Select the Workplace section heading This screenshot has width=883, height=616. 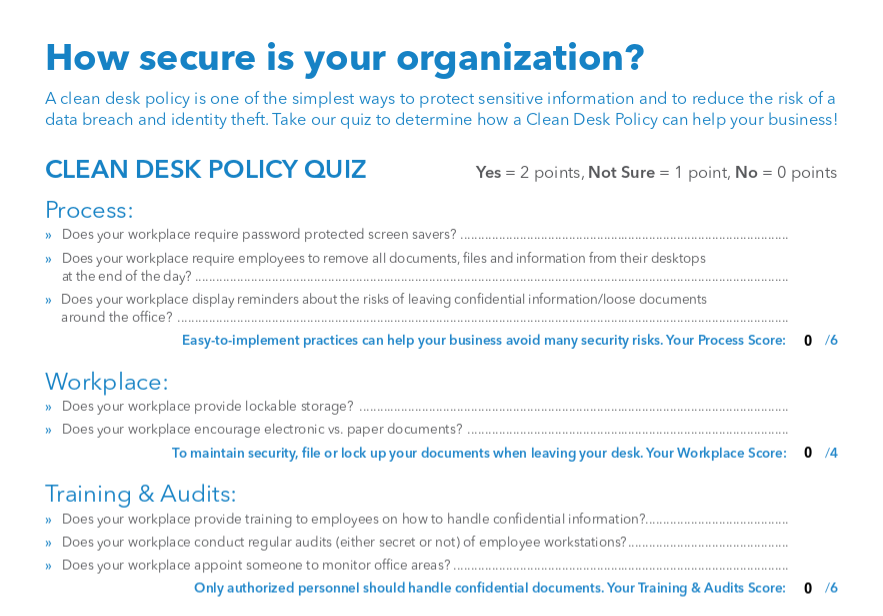click(106, 382)
